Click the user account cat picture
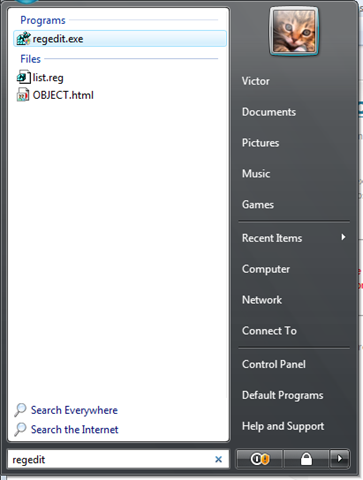 pos(294,31)
